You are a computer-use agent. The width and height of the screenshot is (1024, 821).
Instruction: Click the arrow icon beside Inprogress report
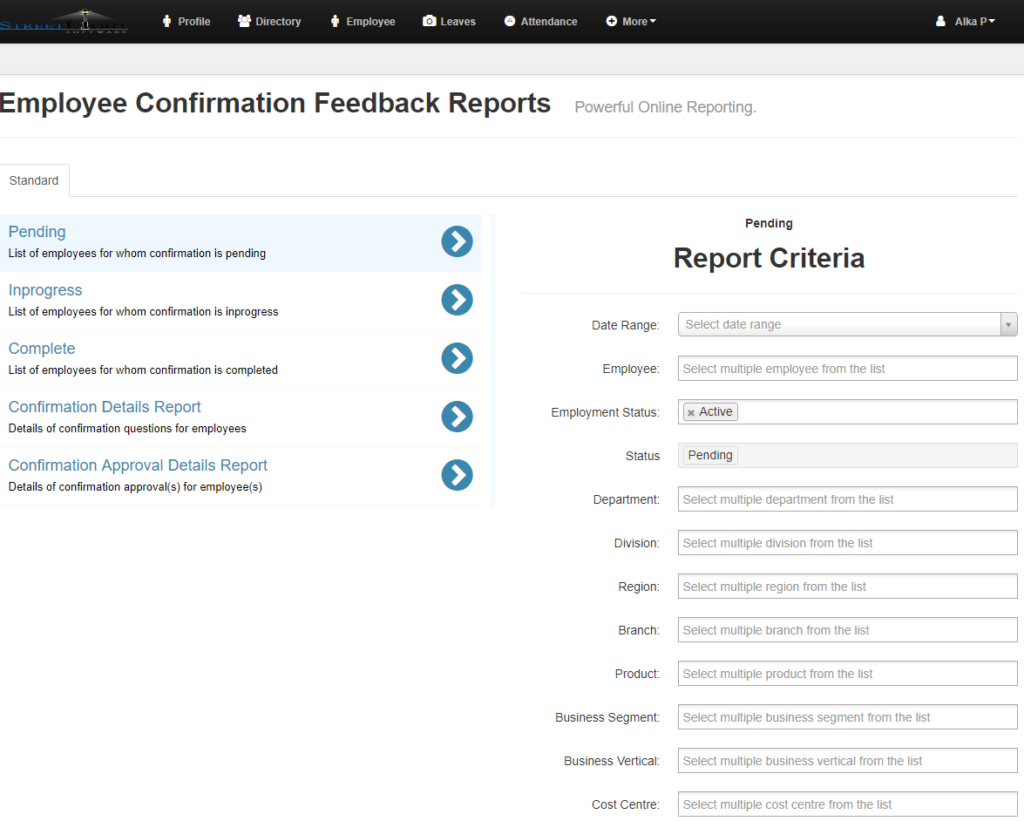[457, 300]
